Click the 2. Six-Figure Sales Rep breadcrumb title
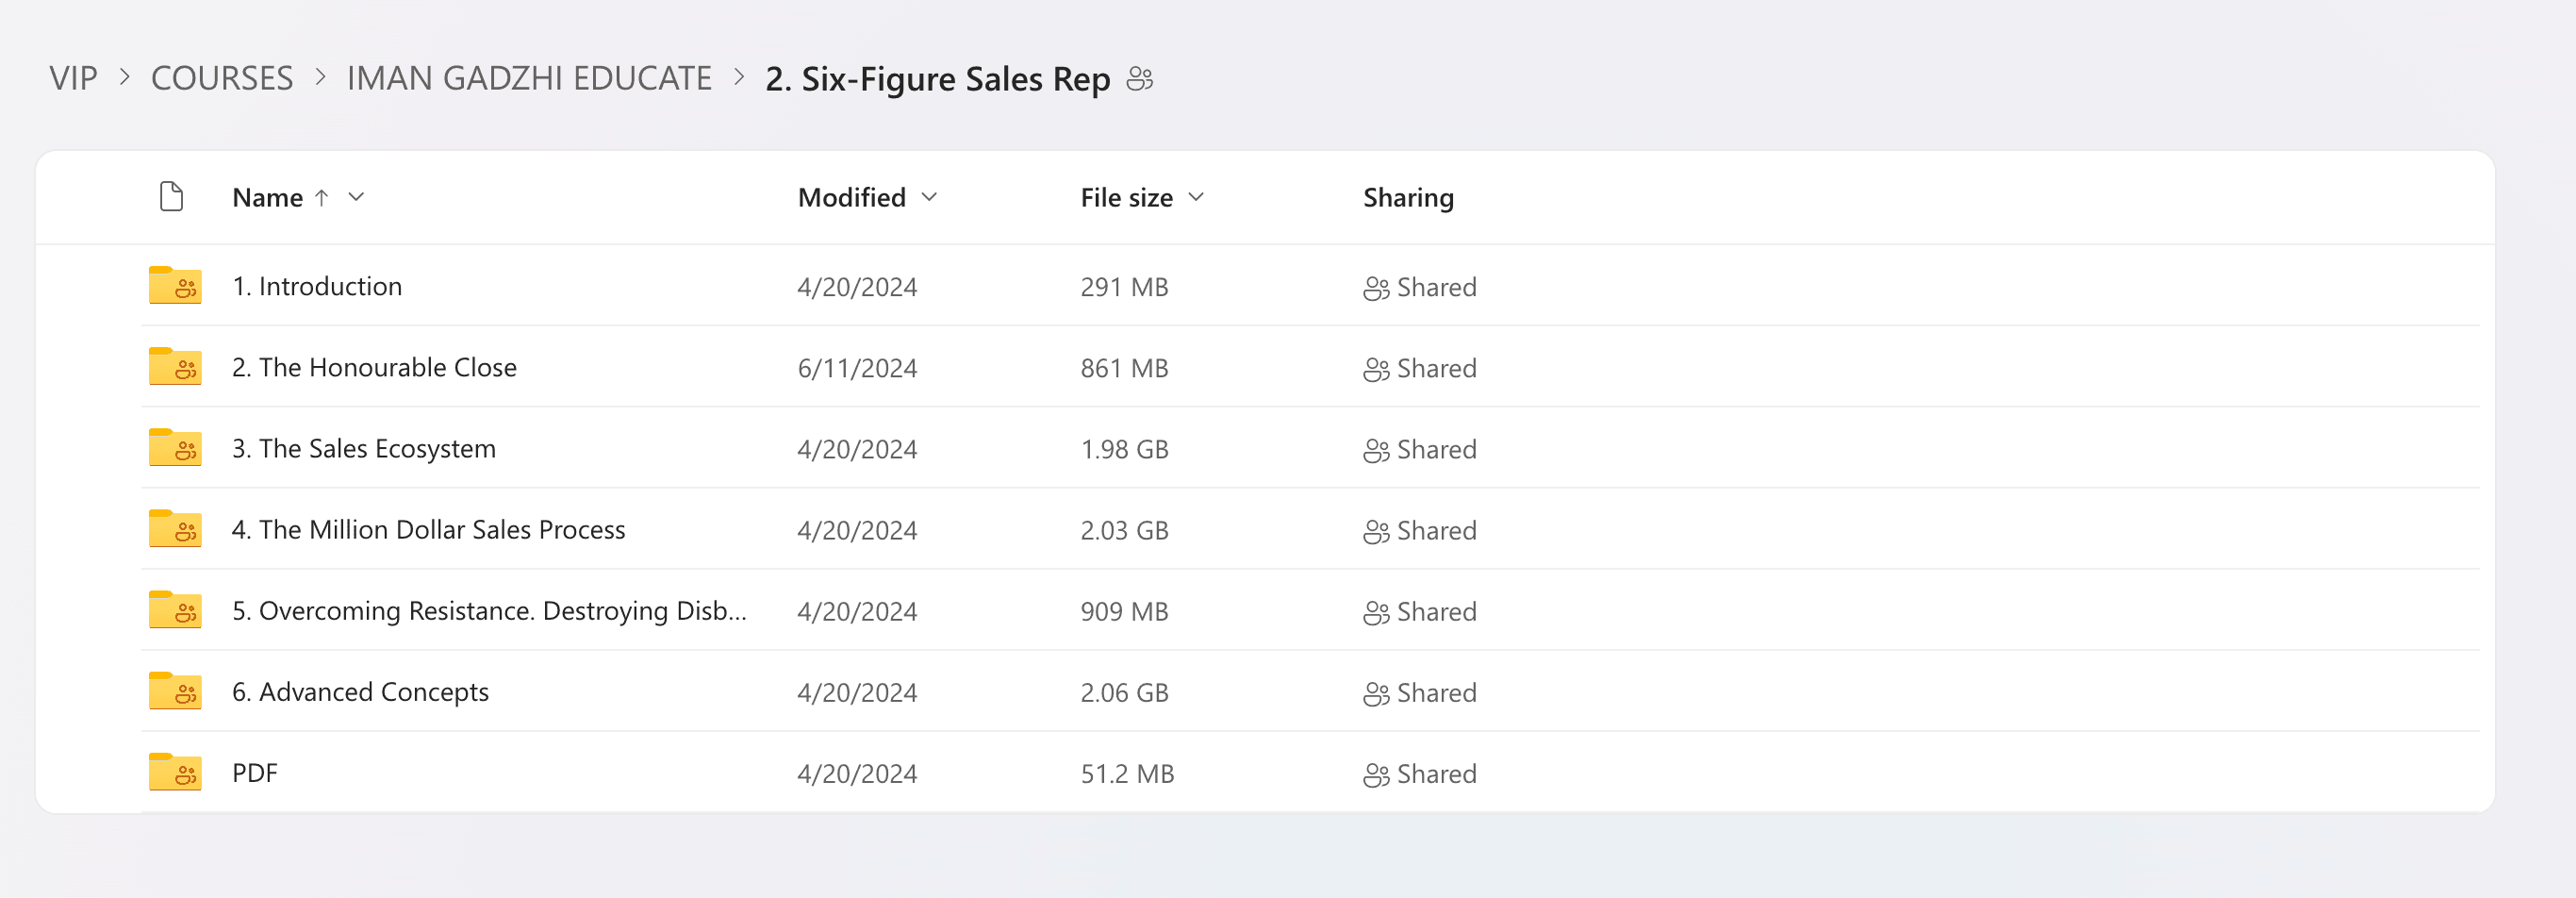This screenshot has width=2576, height=898. click(x=938, y=78)
